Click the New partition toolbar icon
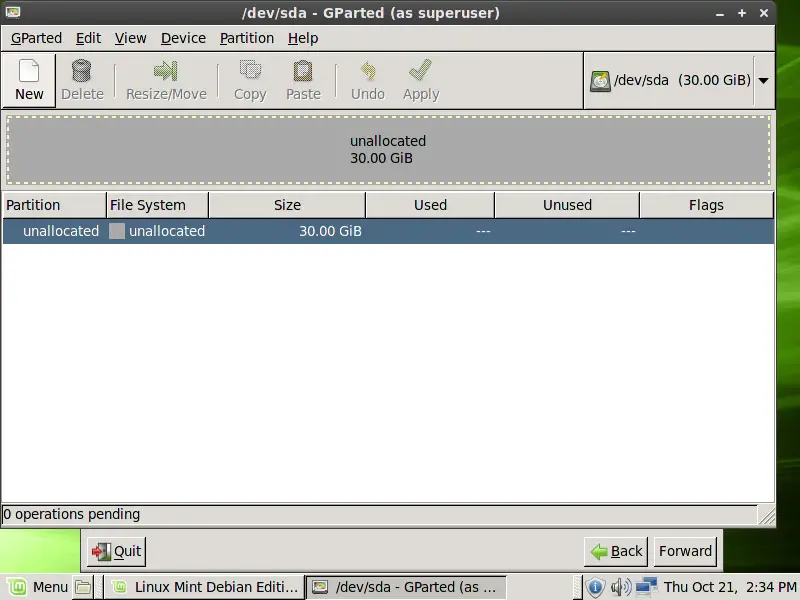 tap(29, 71)
